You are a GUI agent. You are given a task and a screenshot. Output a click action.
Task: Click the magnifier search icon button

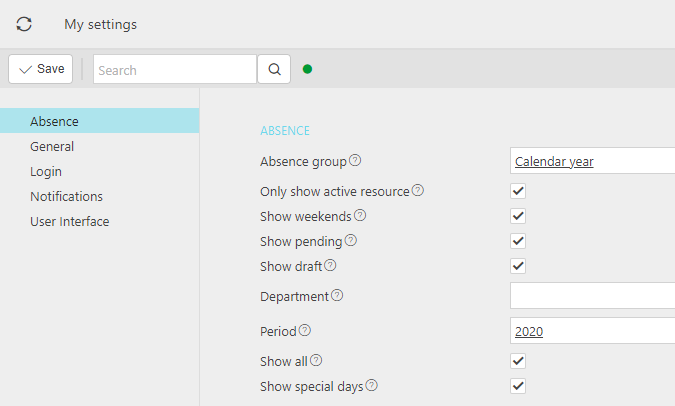pyautogui.click(x=273, y=69)
